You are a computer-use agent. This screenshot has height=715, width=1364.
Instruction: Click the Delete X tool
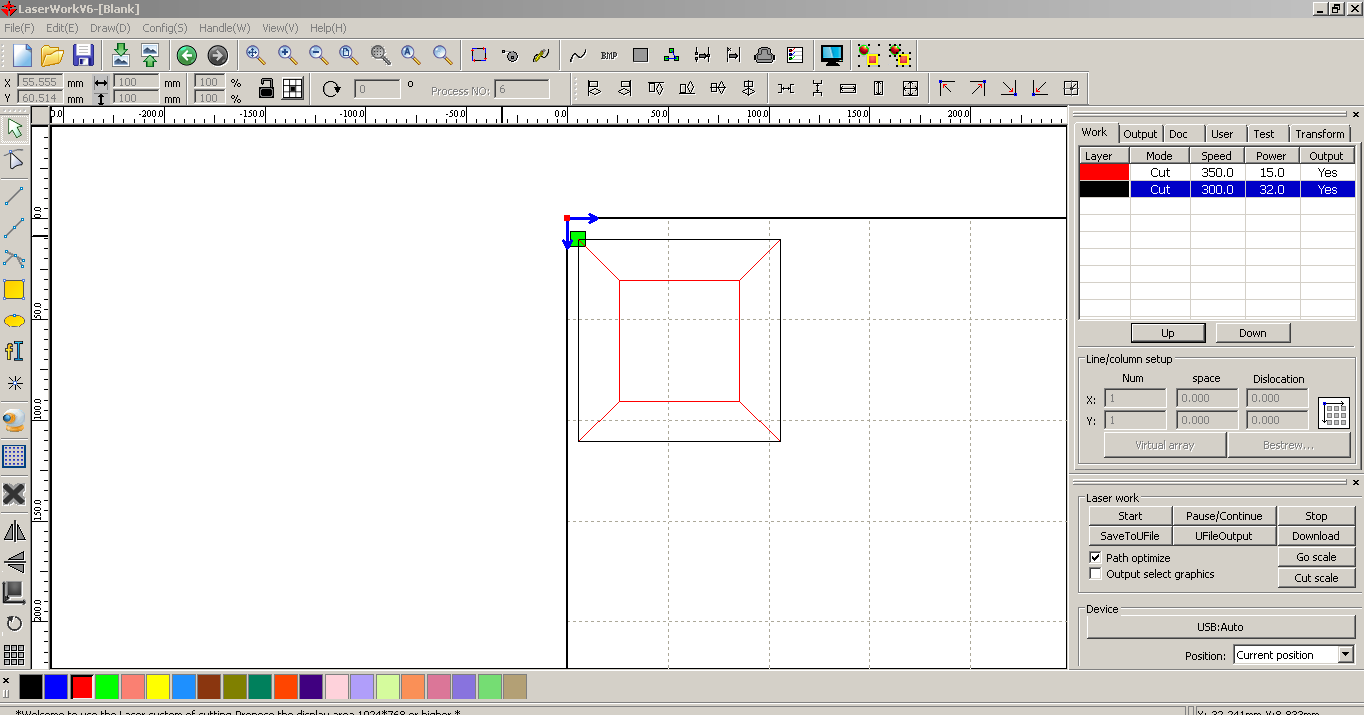14,493
